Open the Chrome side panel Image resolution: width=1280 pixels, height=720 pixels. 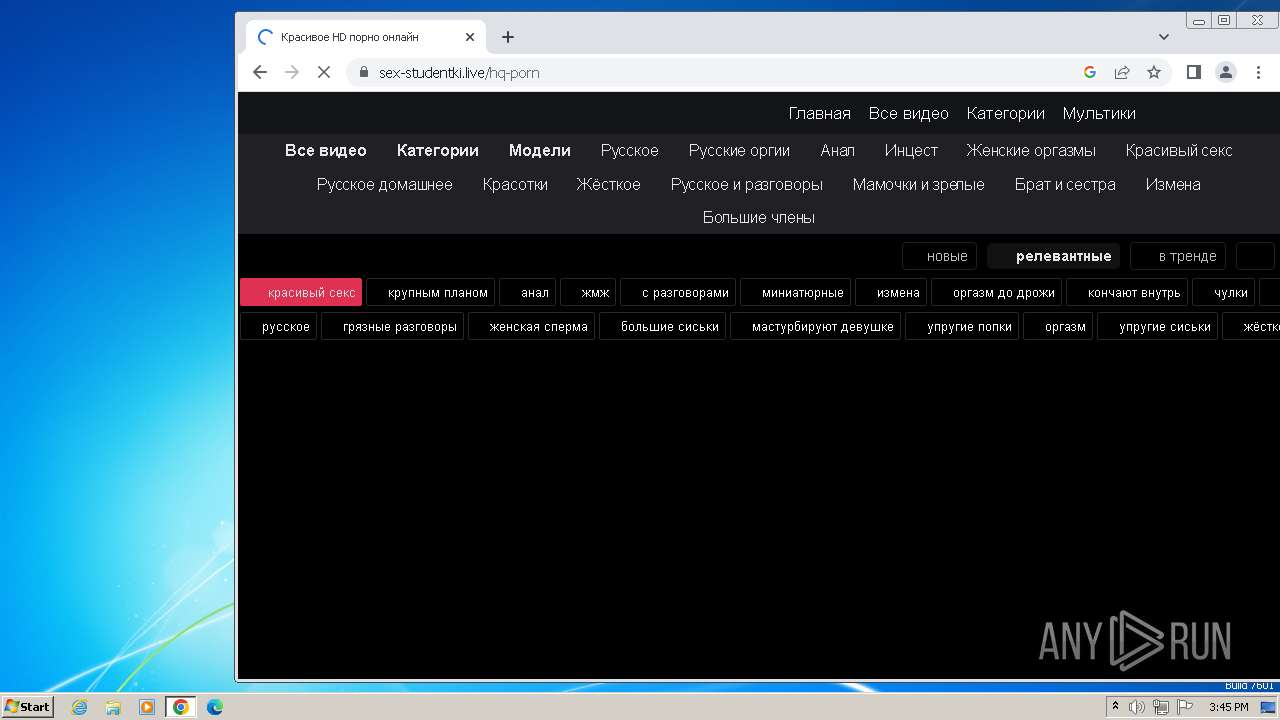coord(1193,72)
